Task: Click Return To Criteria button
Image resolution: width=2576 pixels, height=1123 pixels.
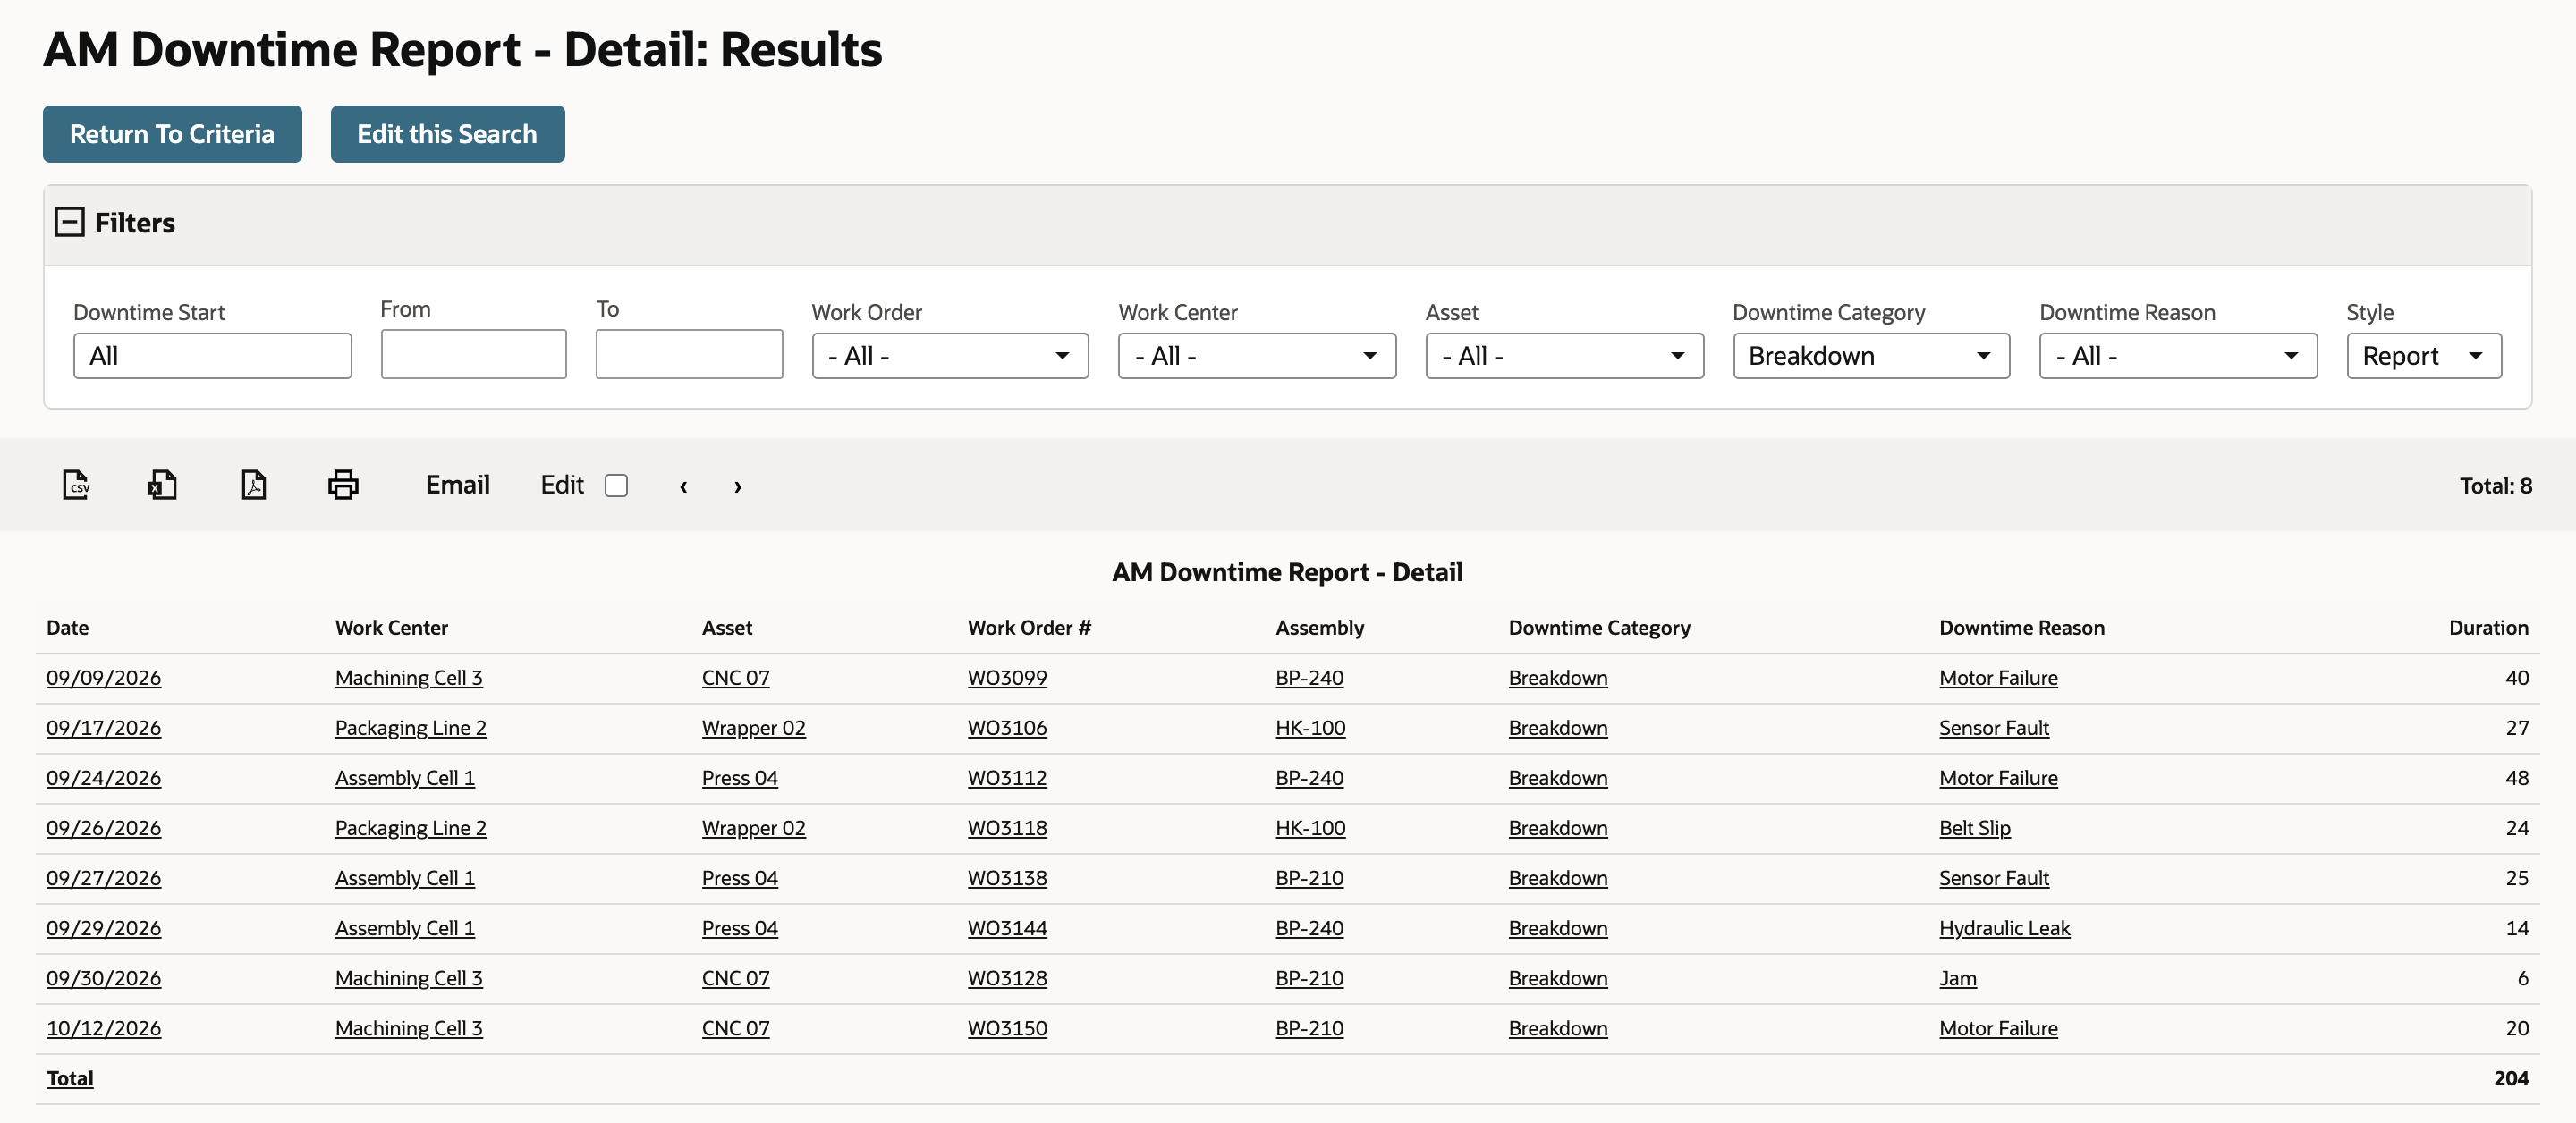Action: tap(172, 134)
